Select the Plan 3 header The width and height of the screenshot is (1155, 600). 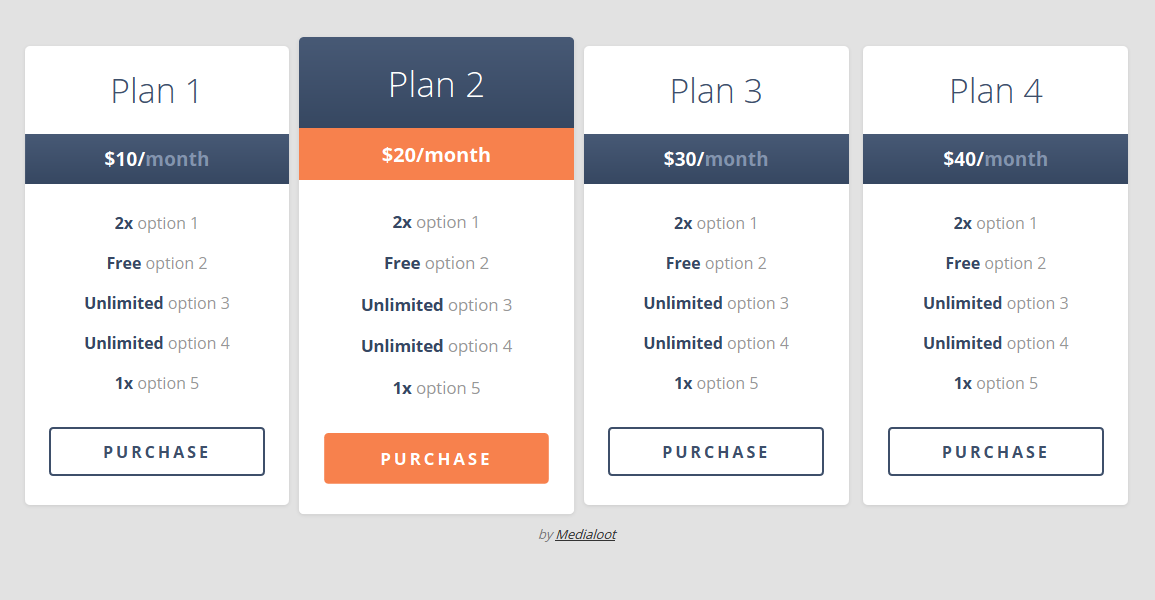pyautogui.click(x=715, y=90)
